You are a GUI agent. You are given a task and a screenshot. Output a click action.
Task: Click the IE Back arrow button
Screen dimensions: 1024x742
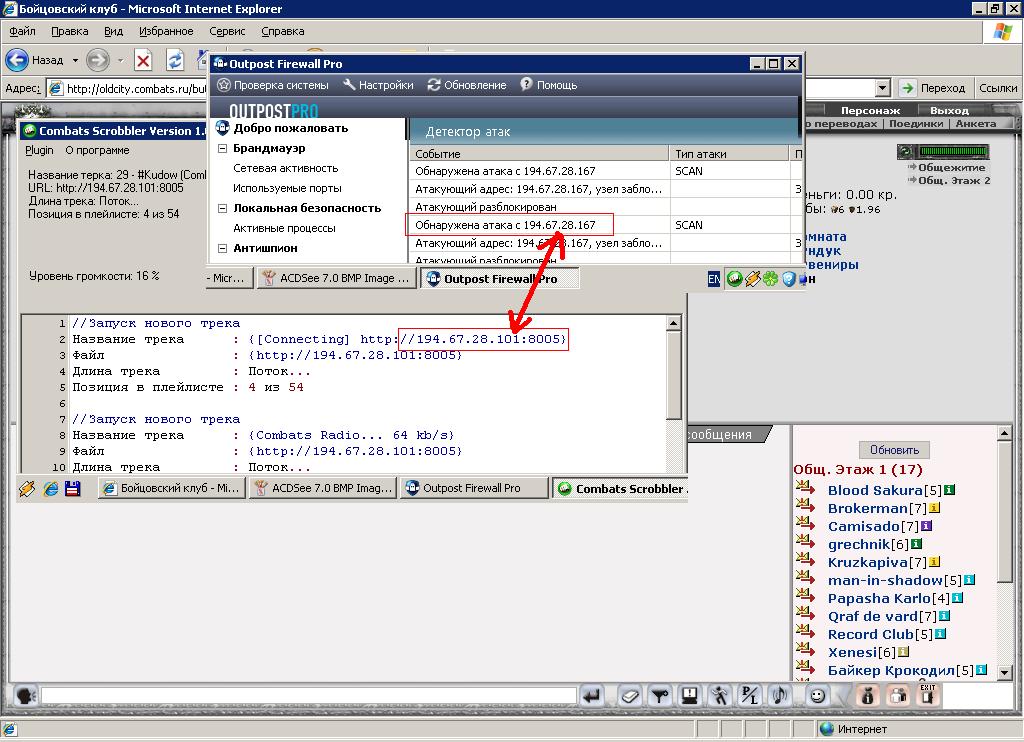(17, 60)
